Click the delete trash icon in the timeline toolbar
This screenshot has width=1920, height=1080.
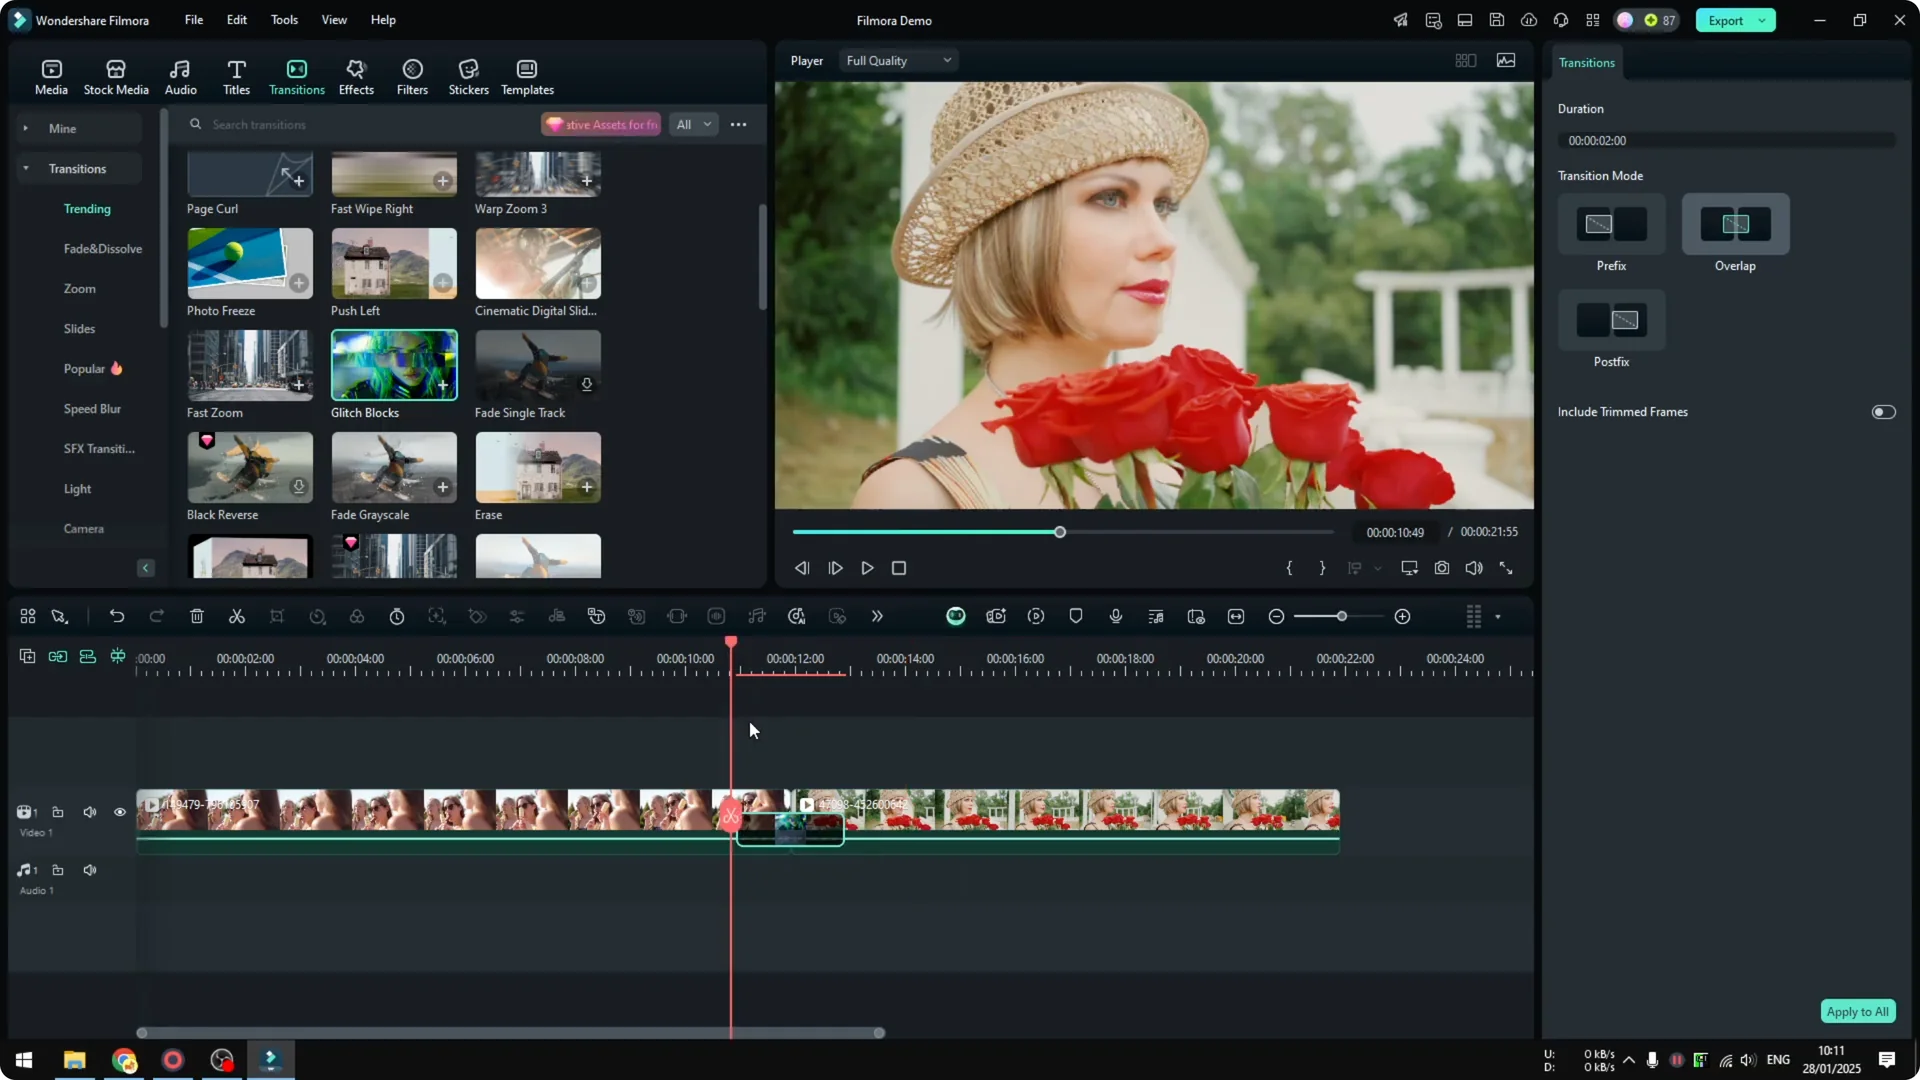(x=197, y=616)
